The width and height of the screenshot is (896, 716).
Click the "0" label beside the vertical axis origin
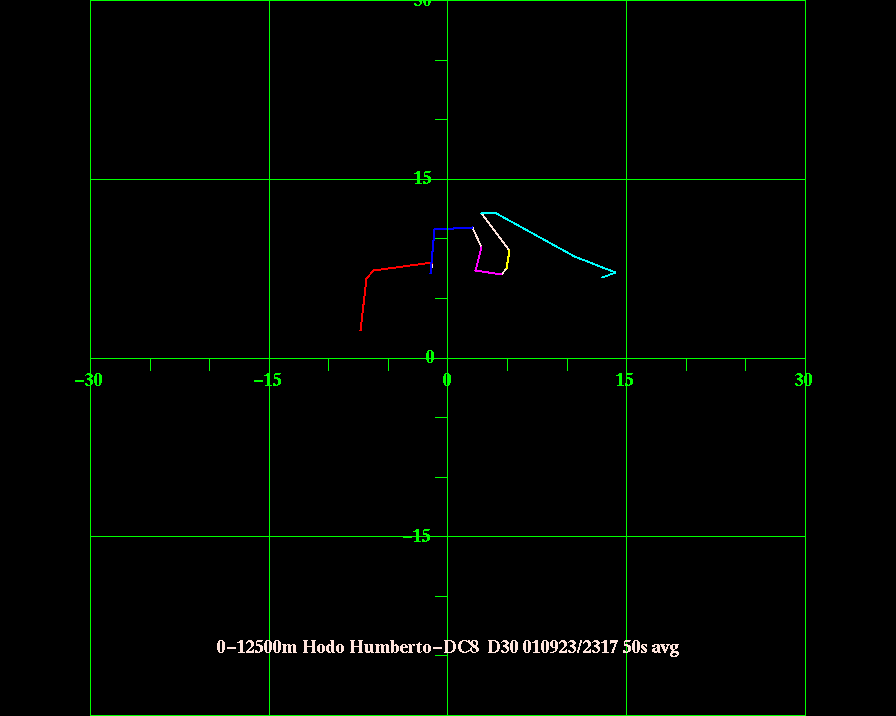coord(430,357)
